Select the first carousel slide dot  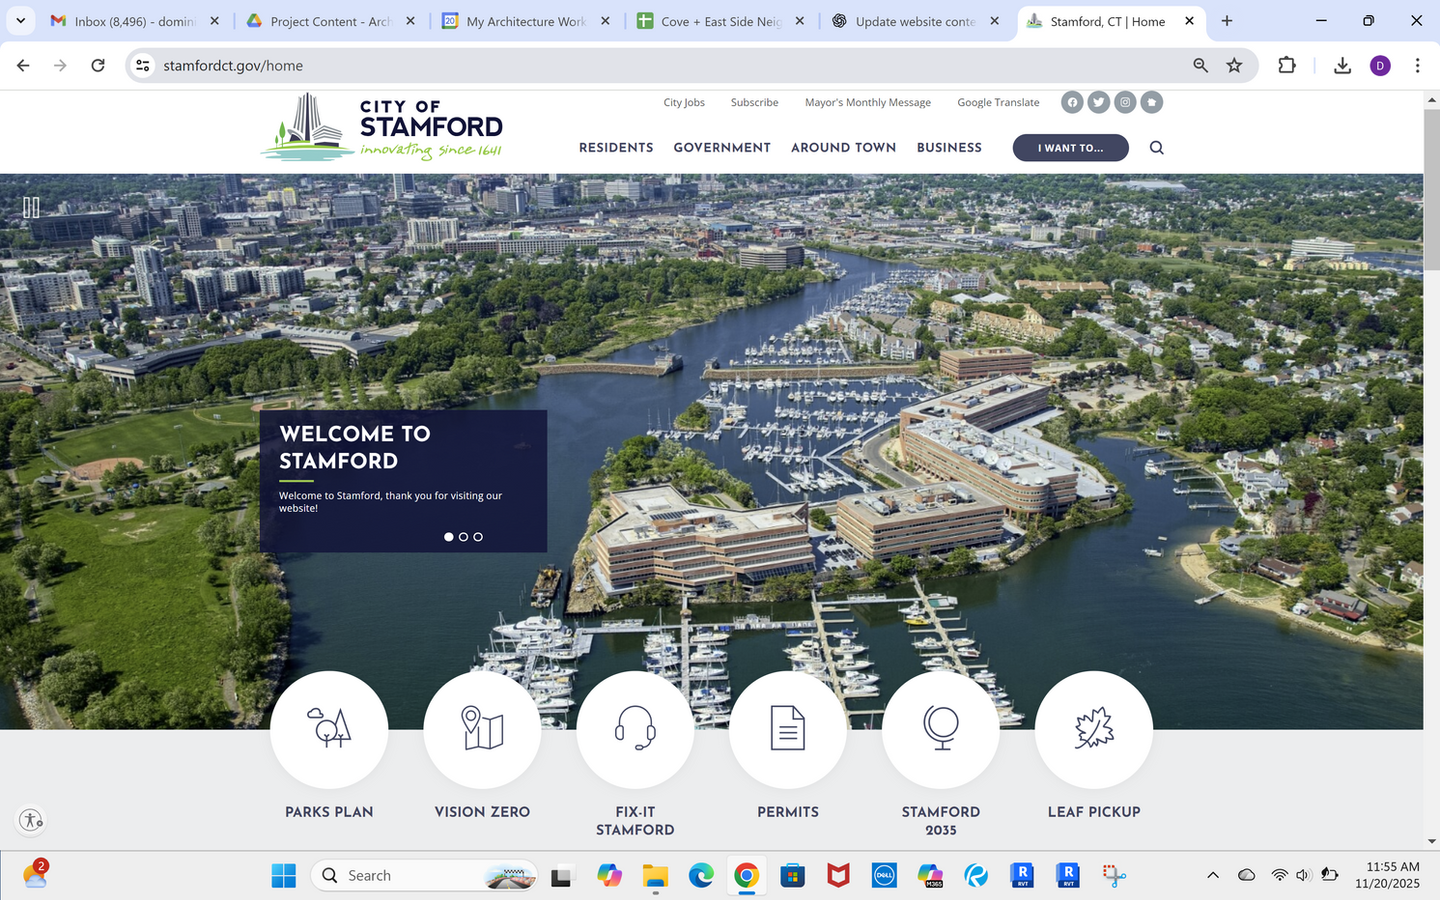point(449,537)
